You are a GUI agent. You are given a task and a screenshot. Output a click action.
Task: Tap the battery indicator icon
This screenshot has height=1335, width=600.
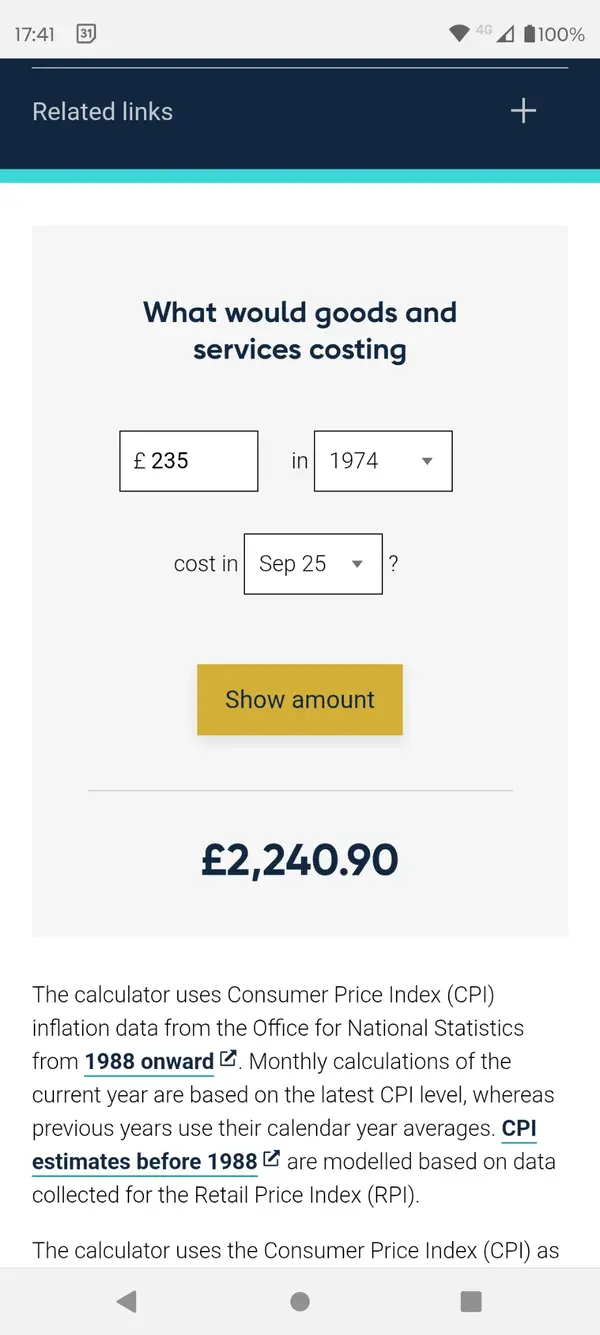529,34
